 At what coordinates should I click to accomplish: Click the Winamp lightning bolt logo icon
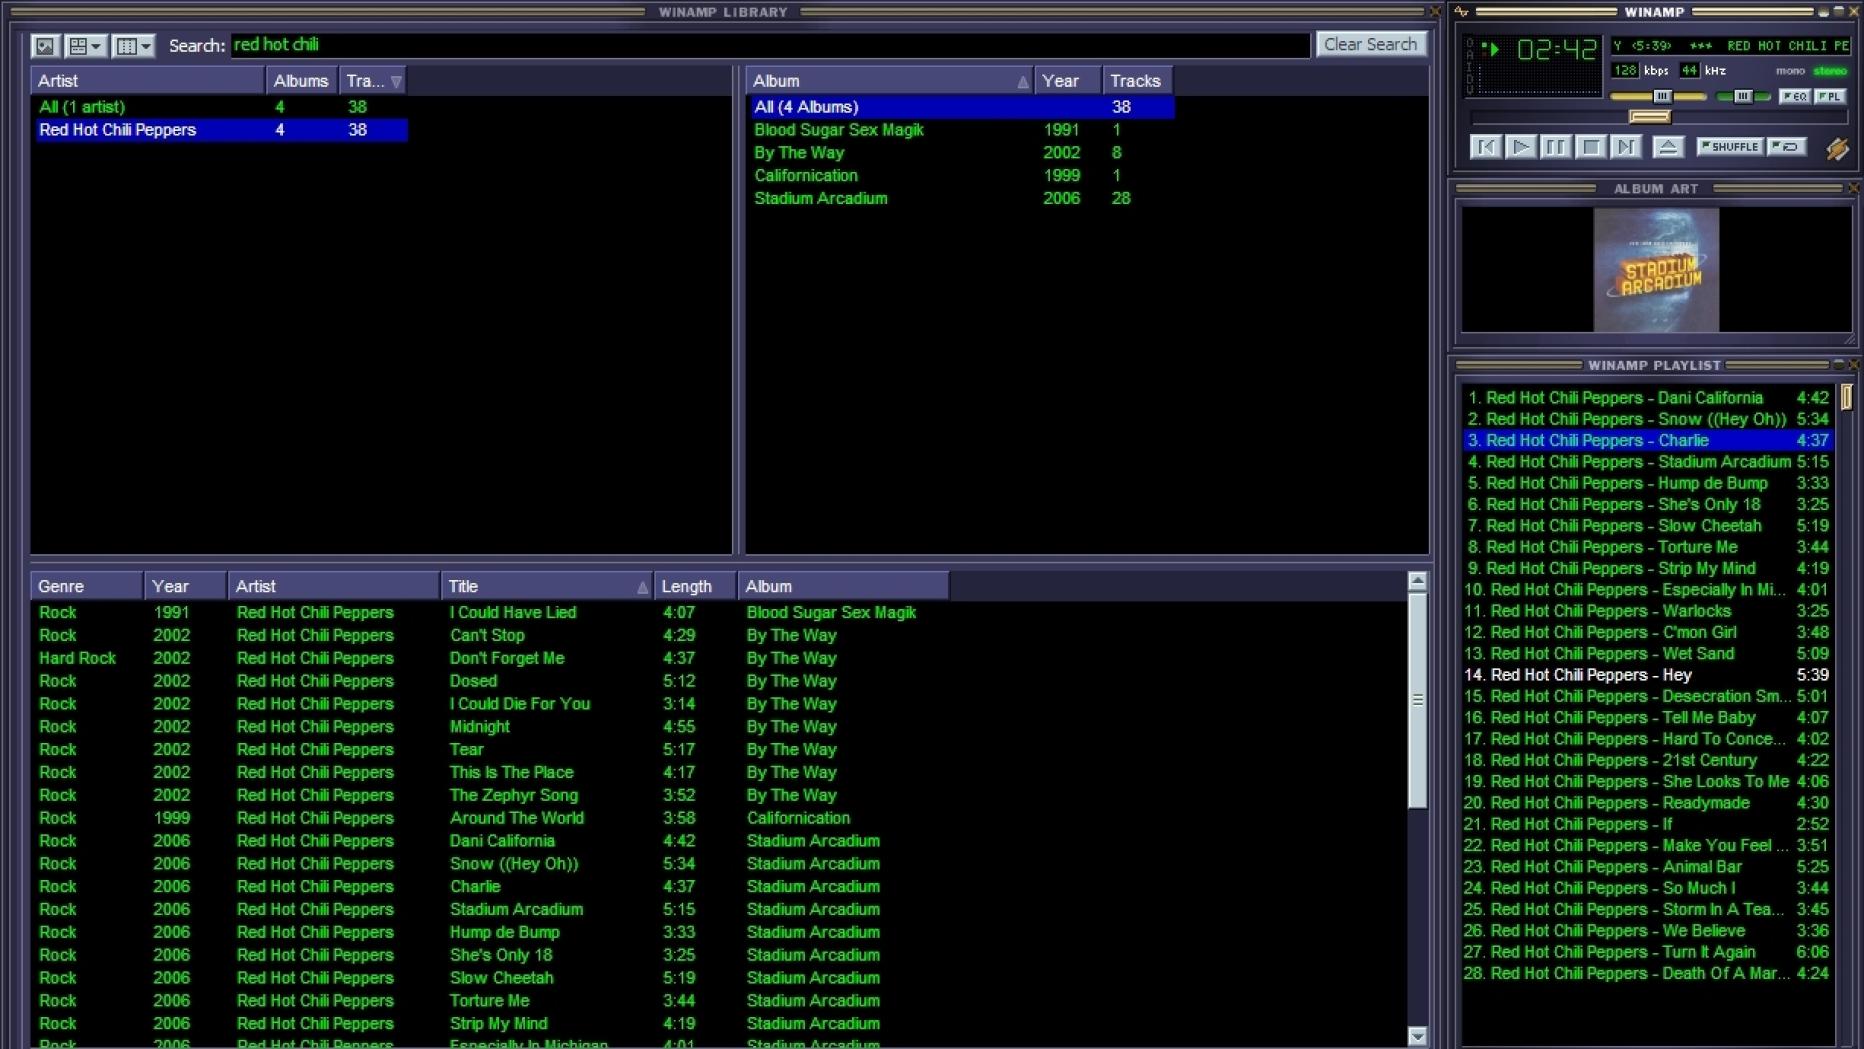pyautogui.click(x=1837, y=148)
